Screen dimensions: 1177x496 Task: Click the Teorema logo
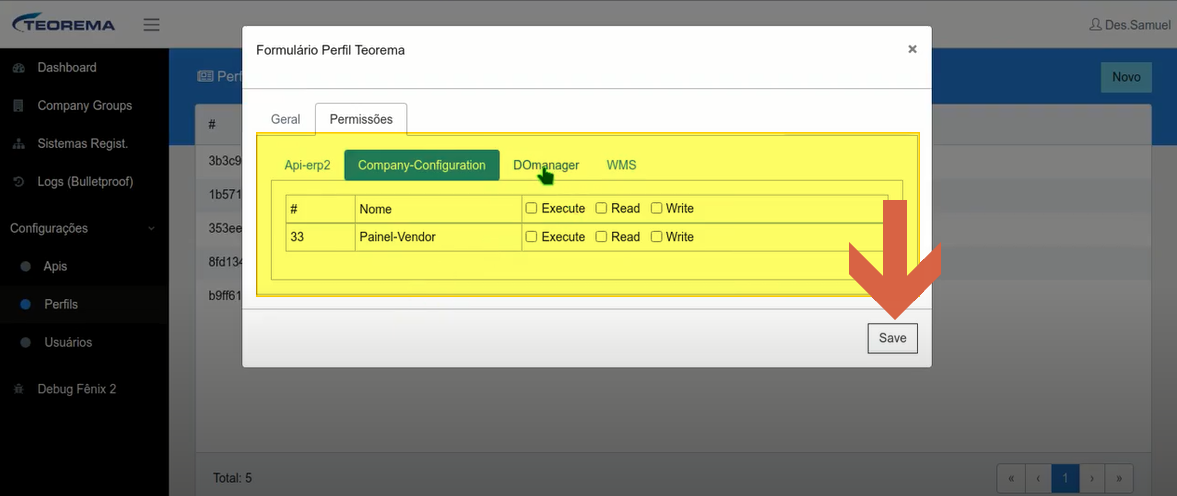point(63,24)
